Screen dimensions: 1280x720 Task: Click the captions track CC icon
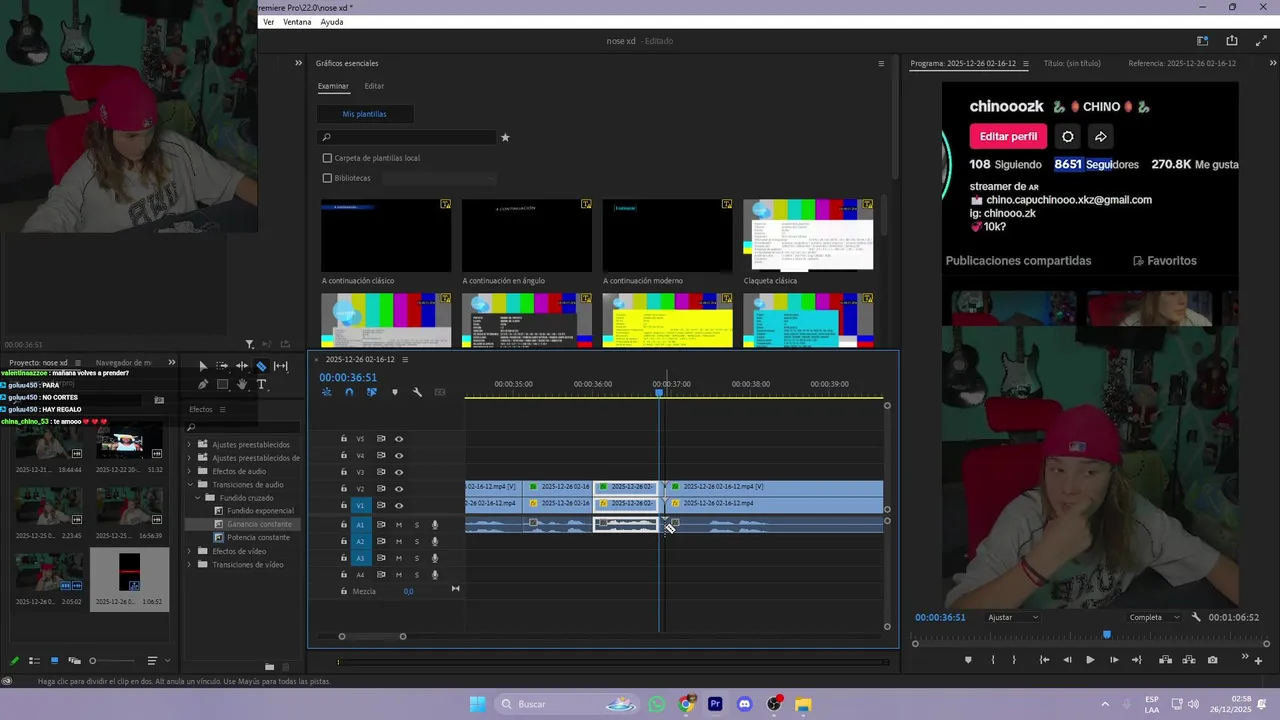point(440,392)
